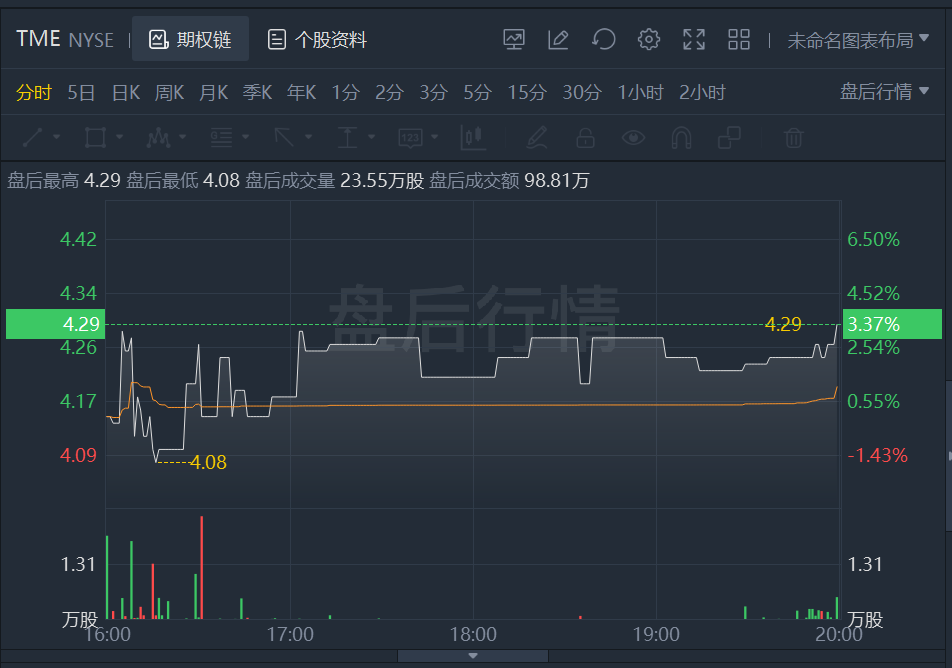This screenshot has width=952, height=668.
Task: Switch to the 月K chart
Action: point(214,92)
